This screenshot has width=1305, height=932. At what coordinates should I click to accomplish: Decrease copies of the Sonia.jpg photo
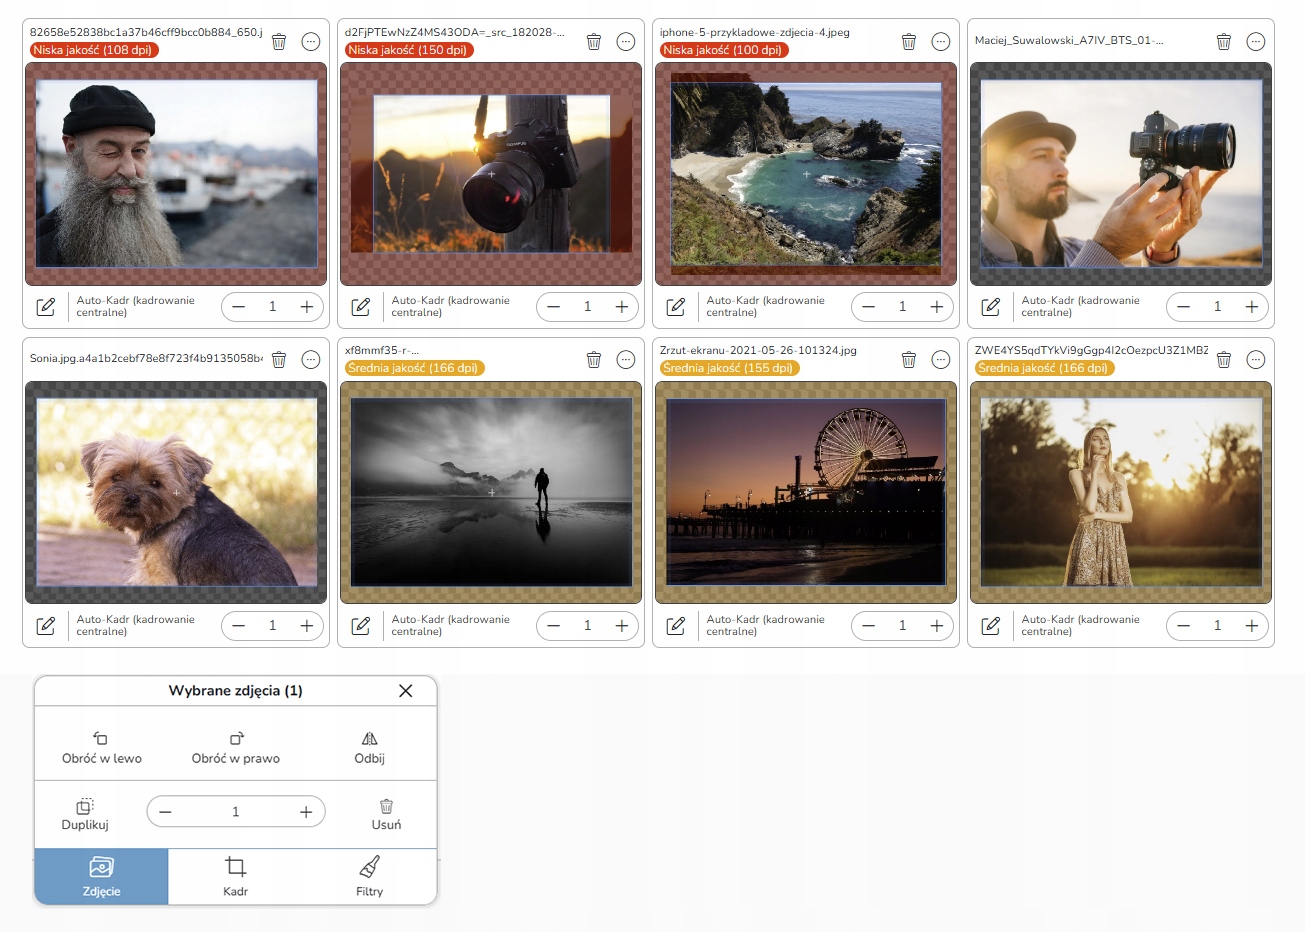pyautogui.click(x=238, y=626)
